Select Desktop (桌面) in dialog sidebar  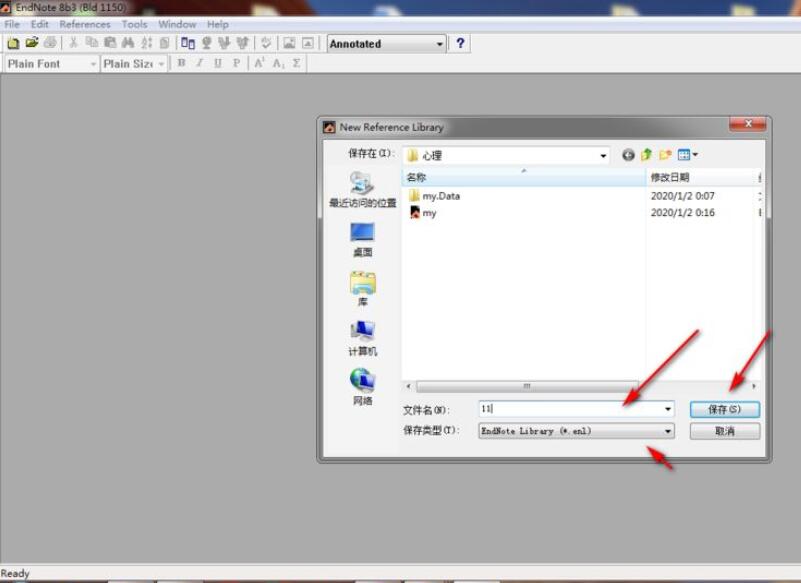362,240
